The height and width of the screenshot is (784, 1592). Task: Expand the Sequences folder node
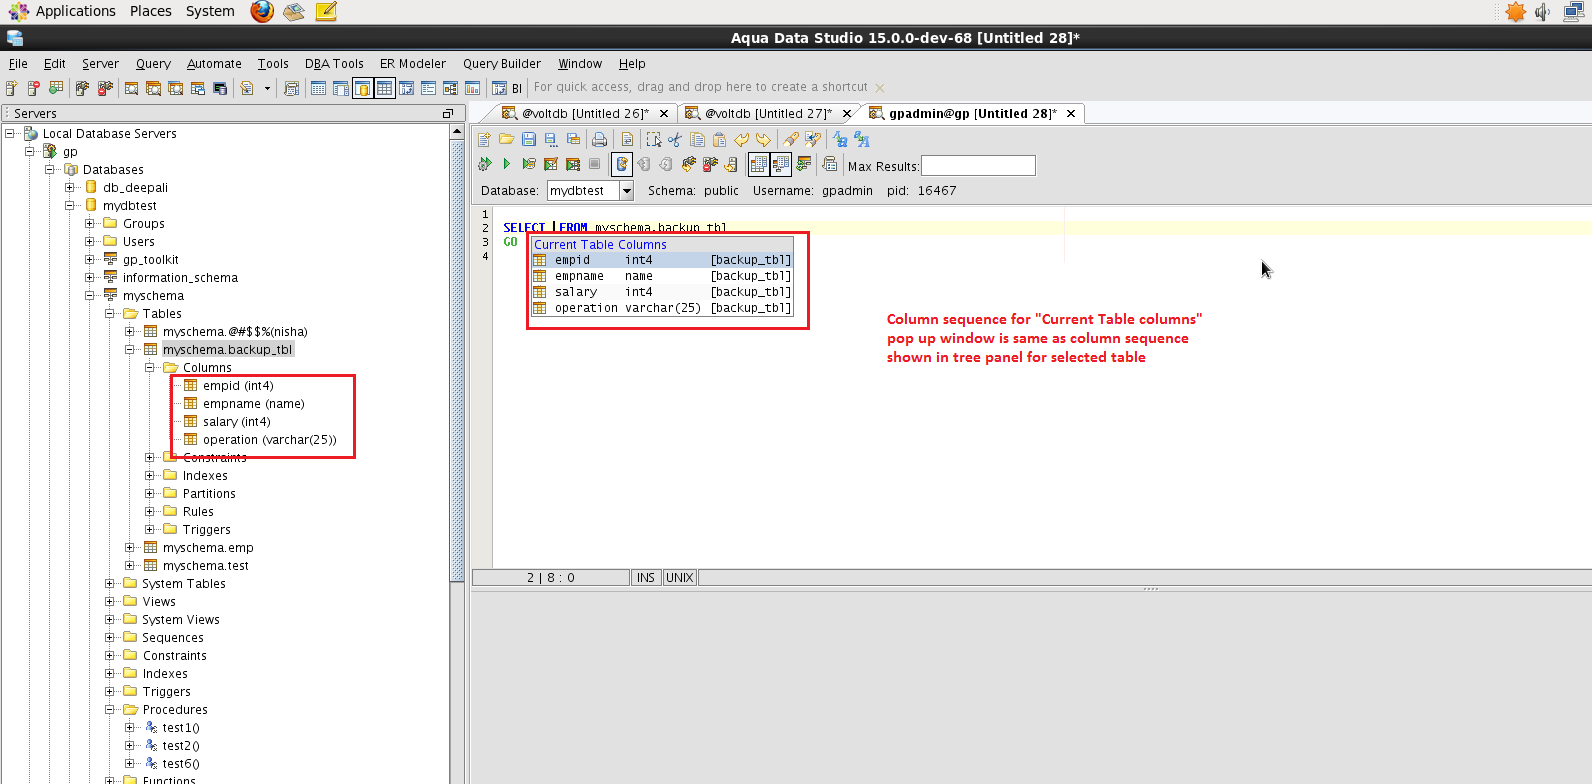110,638
